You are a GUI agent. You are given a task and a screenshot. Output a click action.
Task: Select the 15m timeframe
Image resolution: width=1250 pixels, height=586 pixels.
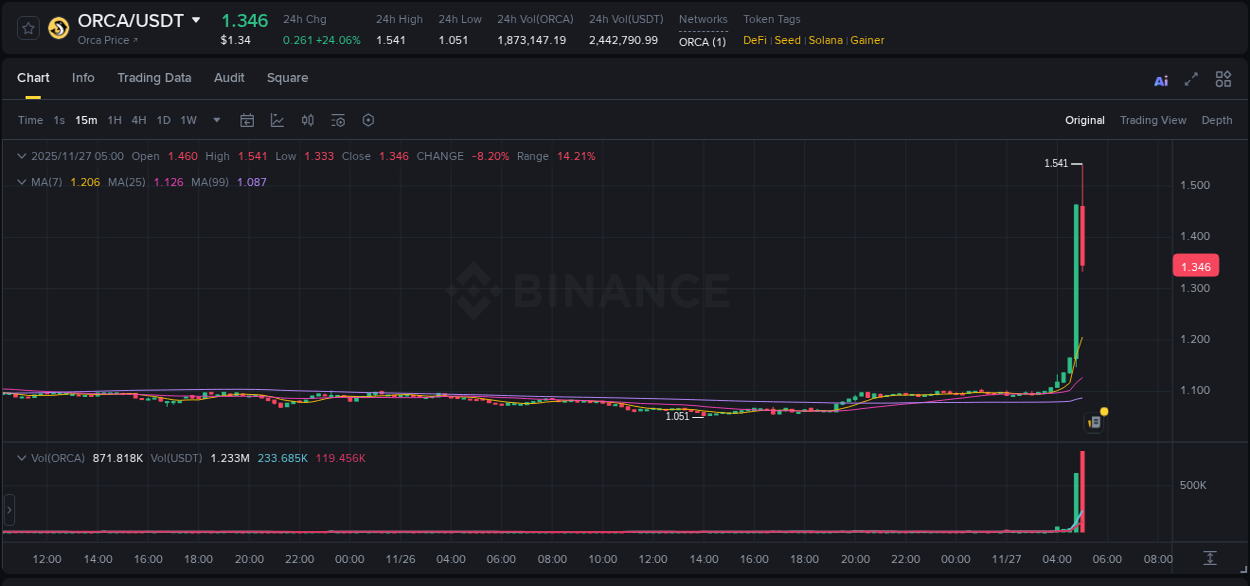coord(85,119)
